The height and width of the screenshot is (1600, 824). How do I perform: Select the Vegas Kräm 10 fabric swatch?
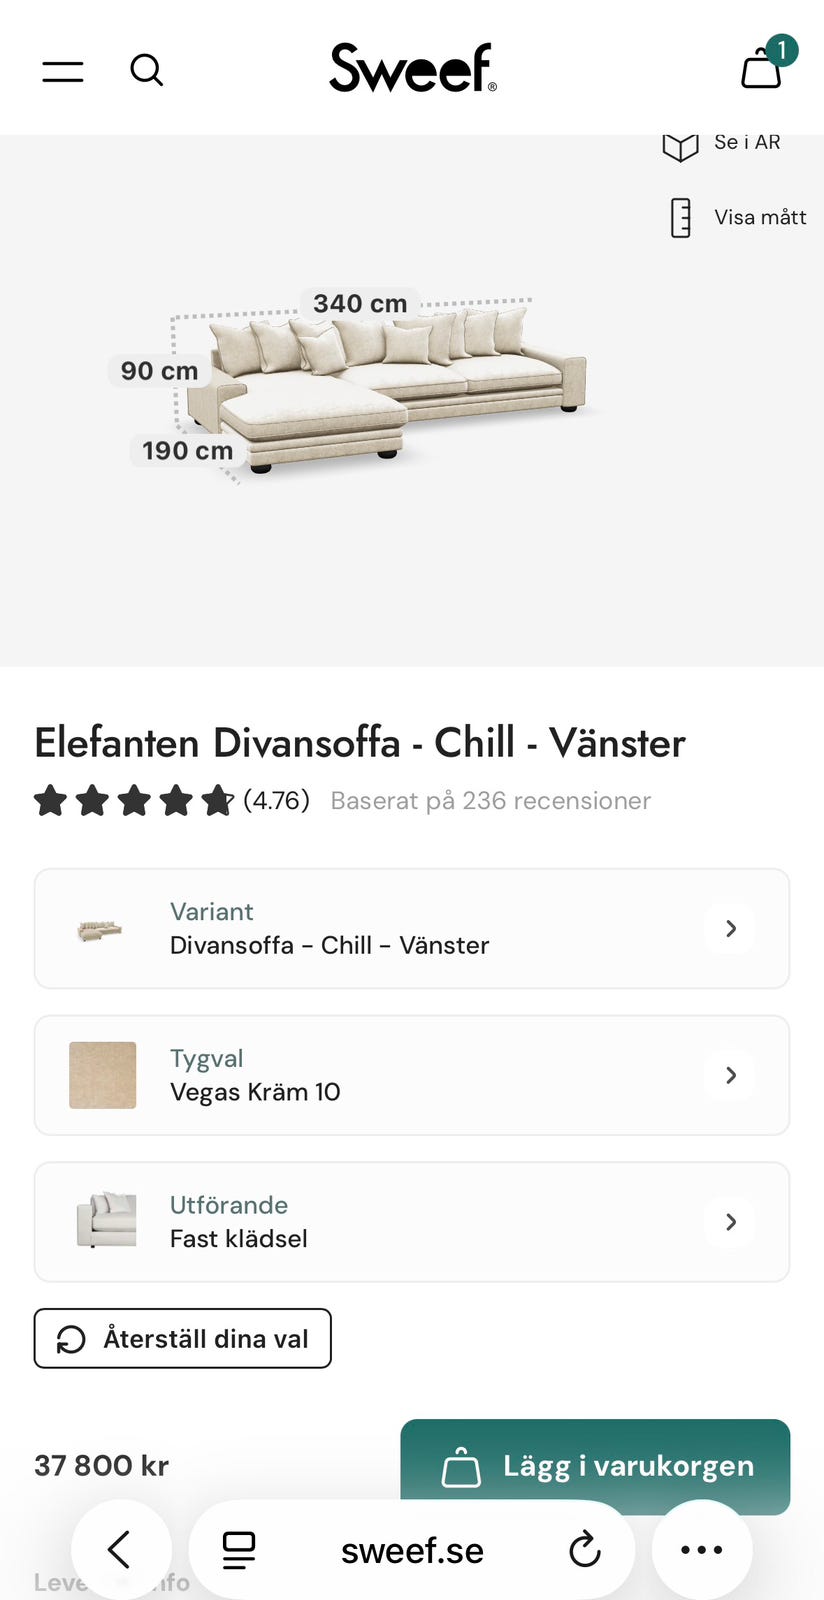coord(102,1075)
